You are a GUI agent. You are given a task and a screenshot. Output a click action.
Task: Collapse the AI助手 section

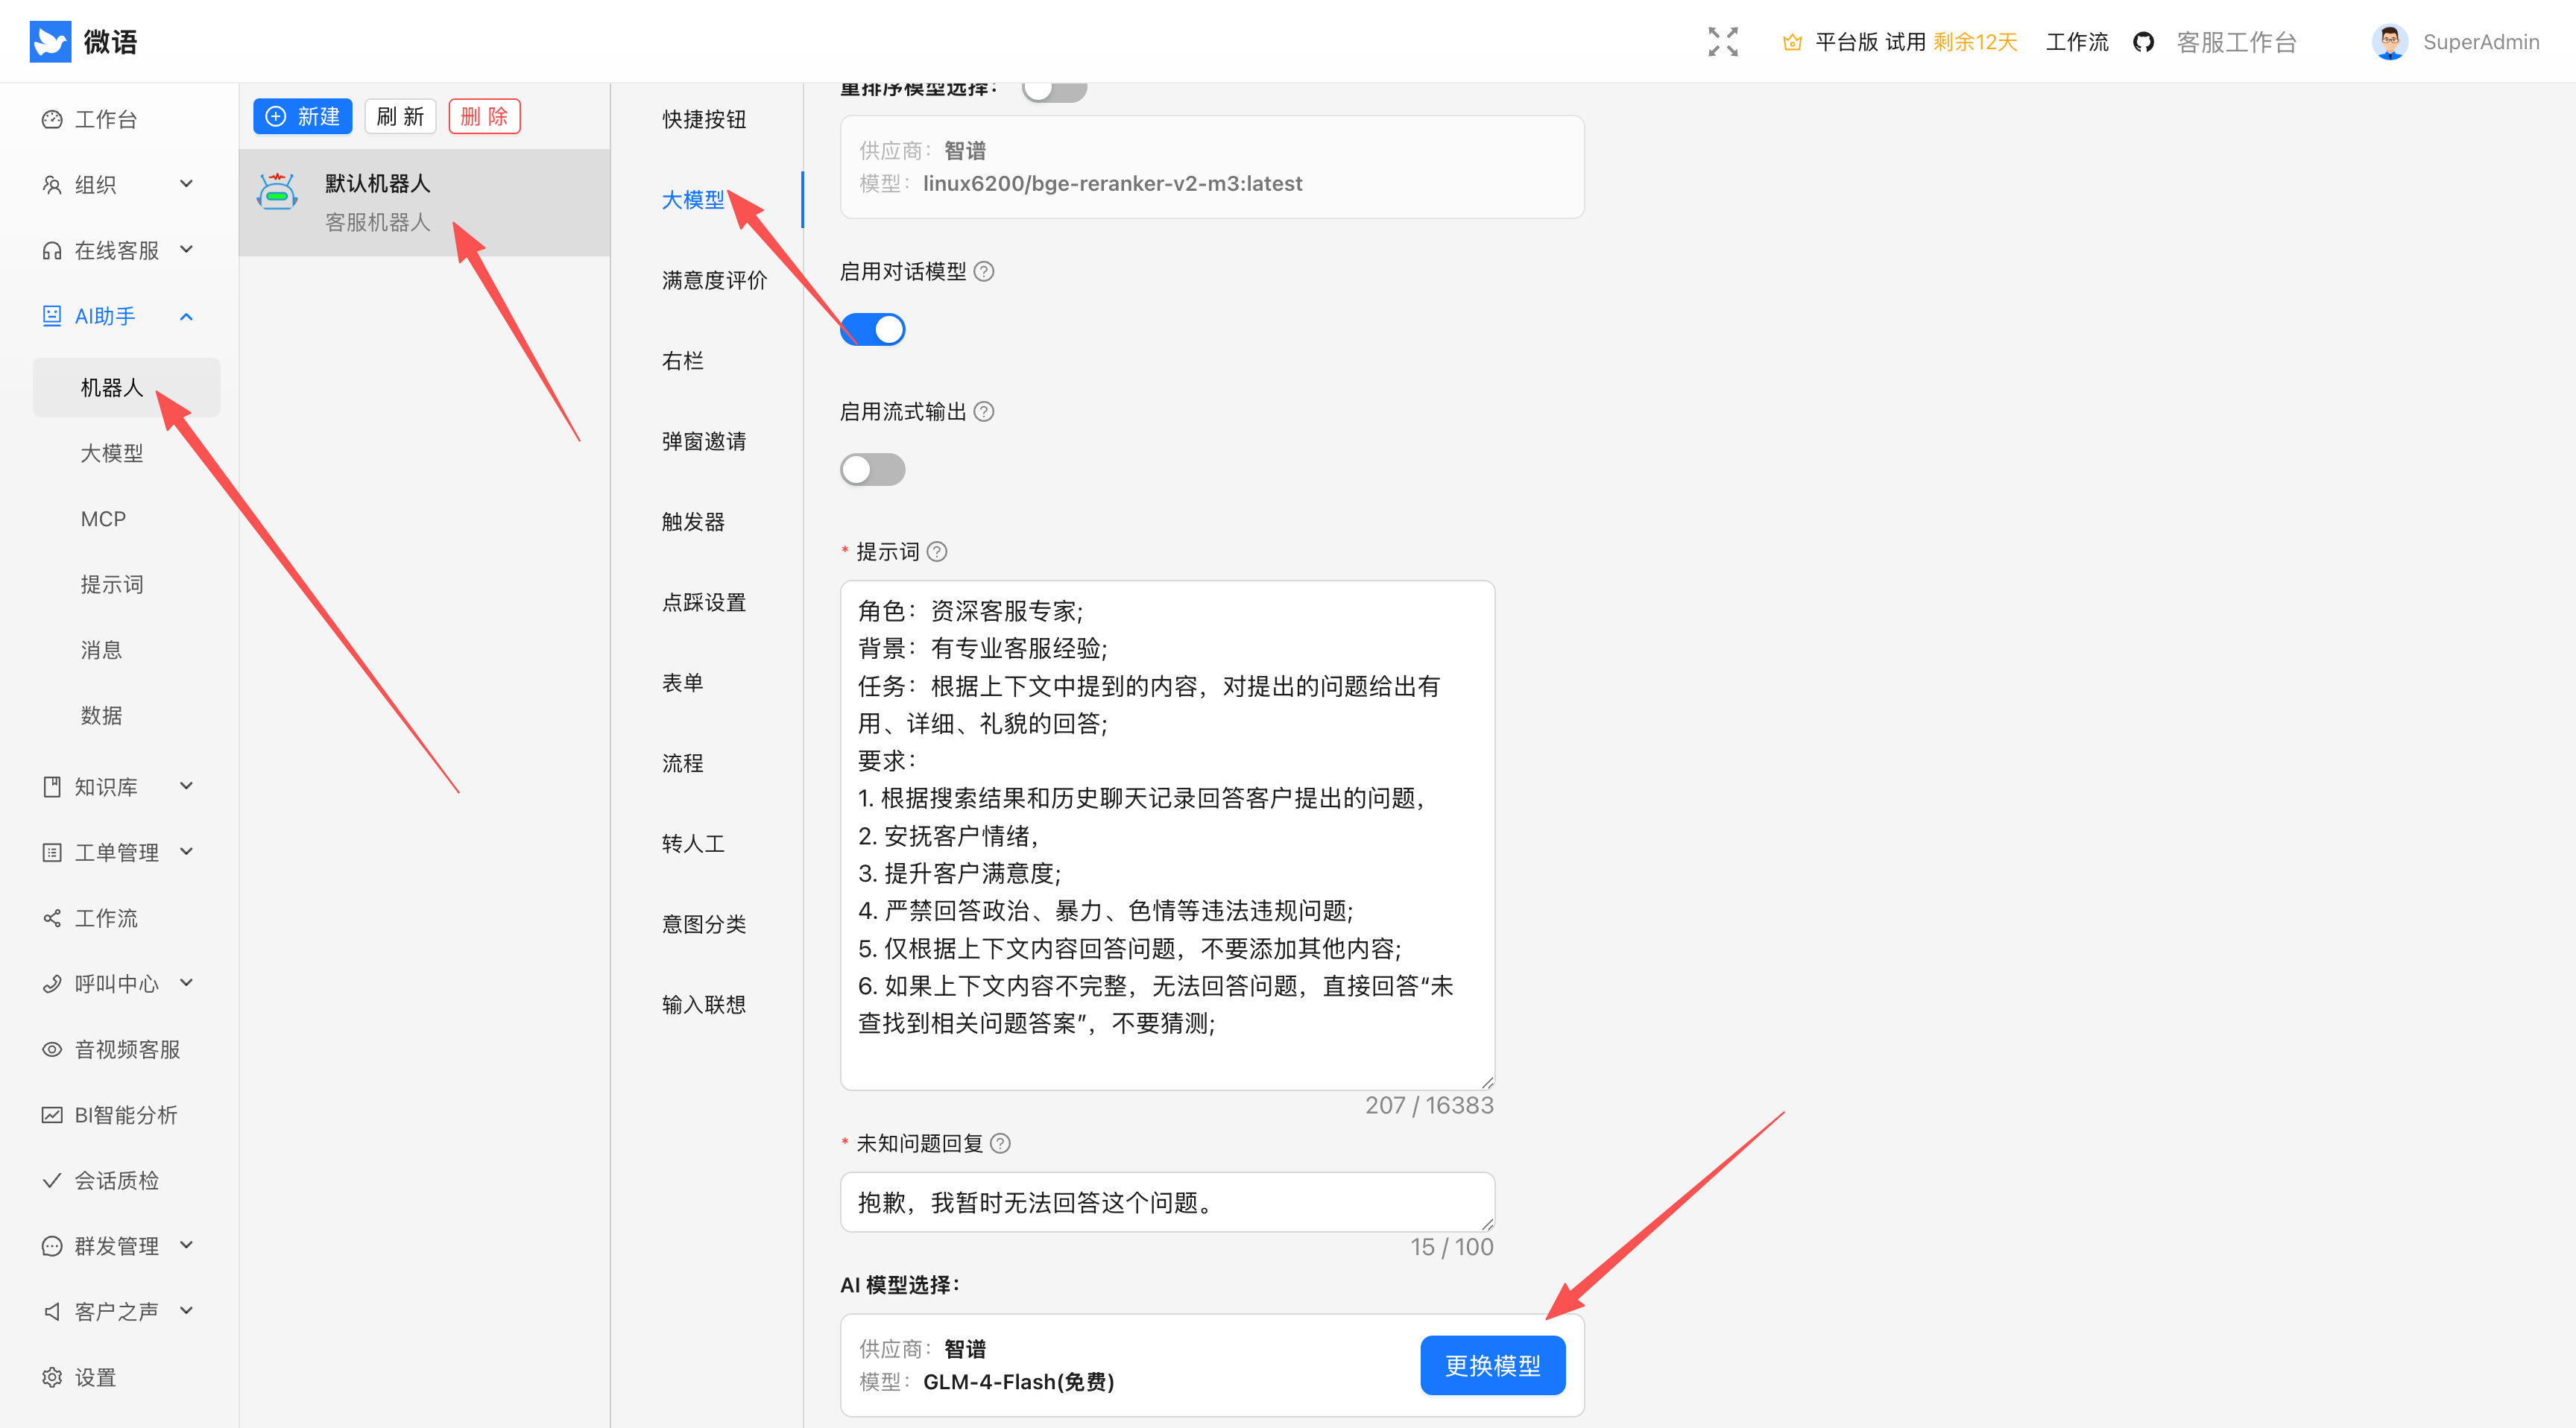(x=186, y=316)
